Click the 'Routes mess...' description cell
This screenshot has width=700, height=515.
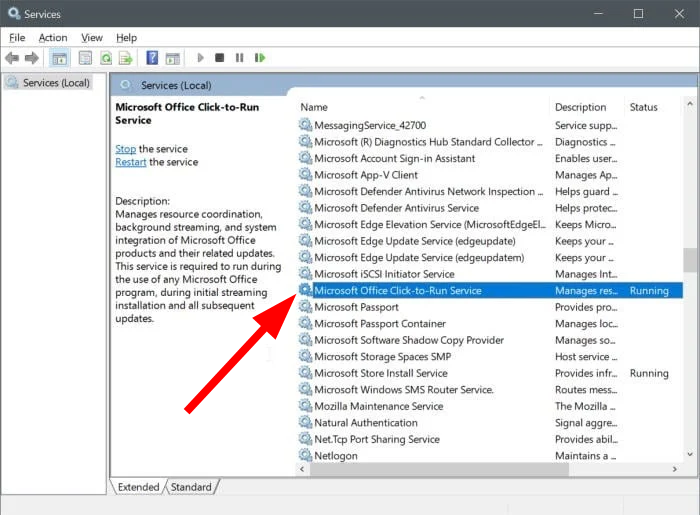pyautogui.click(x=586, y=390)
